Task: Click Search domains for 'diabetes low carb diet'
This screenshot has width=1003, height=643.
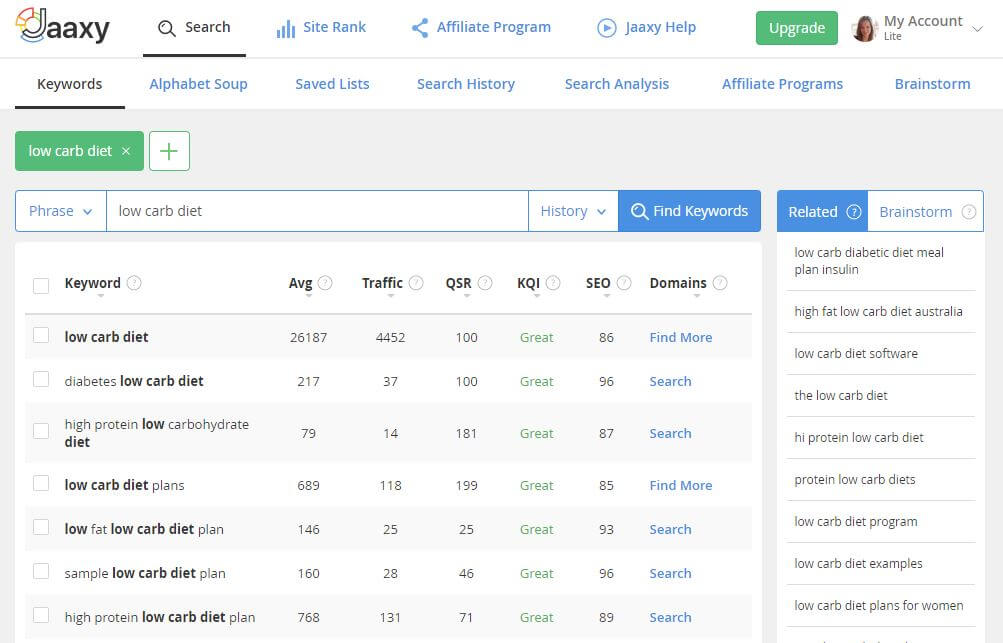Action: (x=670, y=381)
